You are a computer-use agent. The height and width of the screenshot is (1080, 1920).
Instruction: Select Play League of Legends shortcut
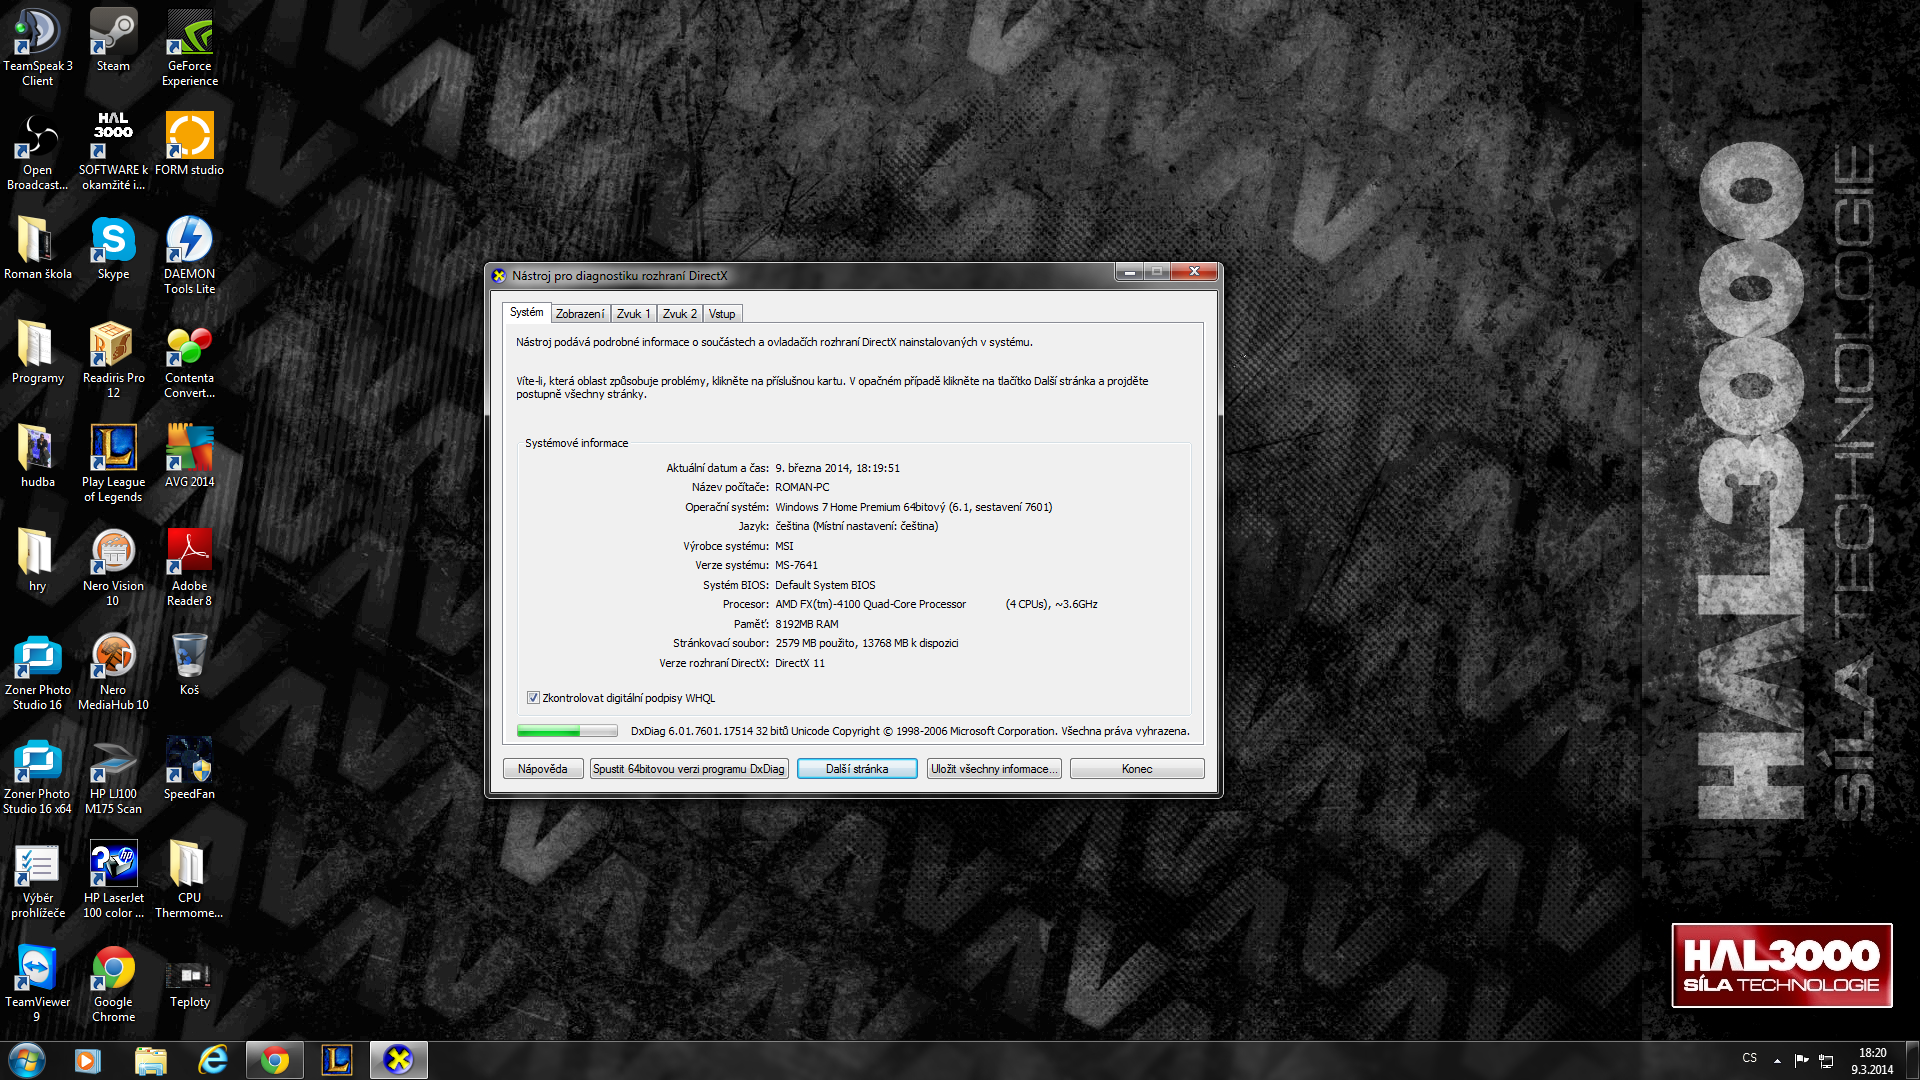tap(113, 463)
